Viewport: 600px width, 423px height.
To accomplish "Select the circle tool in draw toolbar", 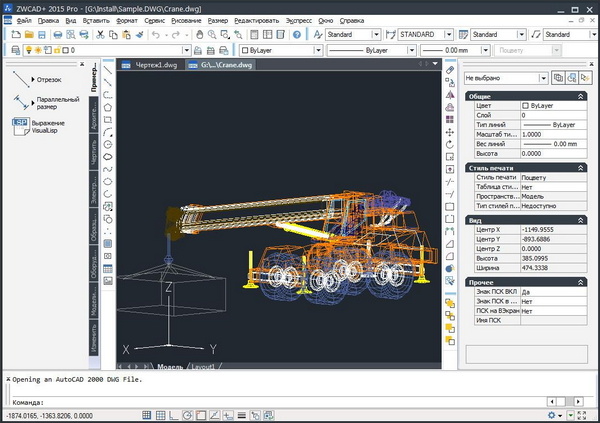I will click(107, 143).
